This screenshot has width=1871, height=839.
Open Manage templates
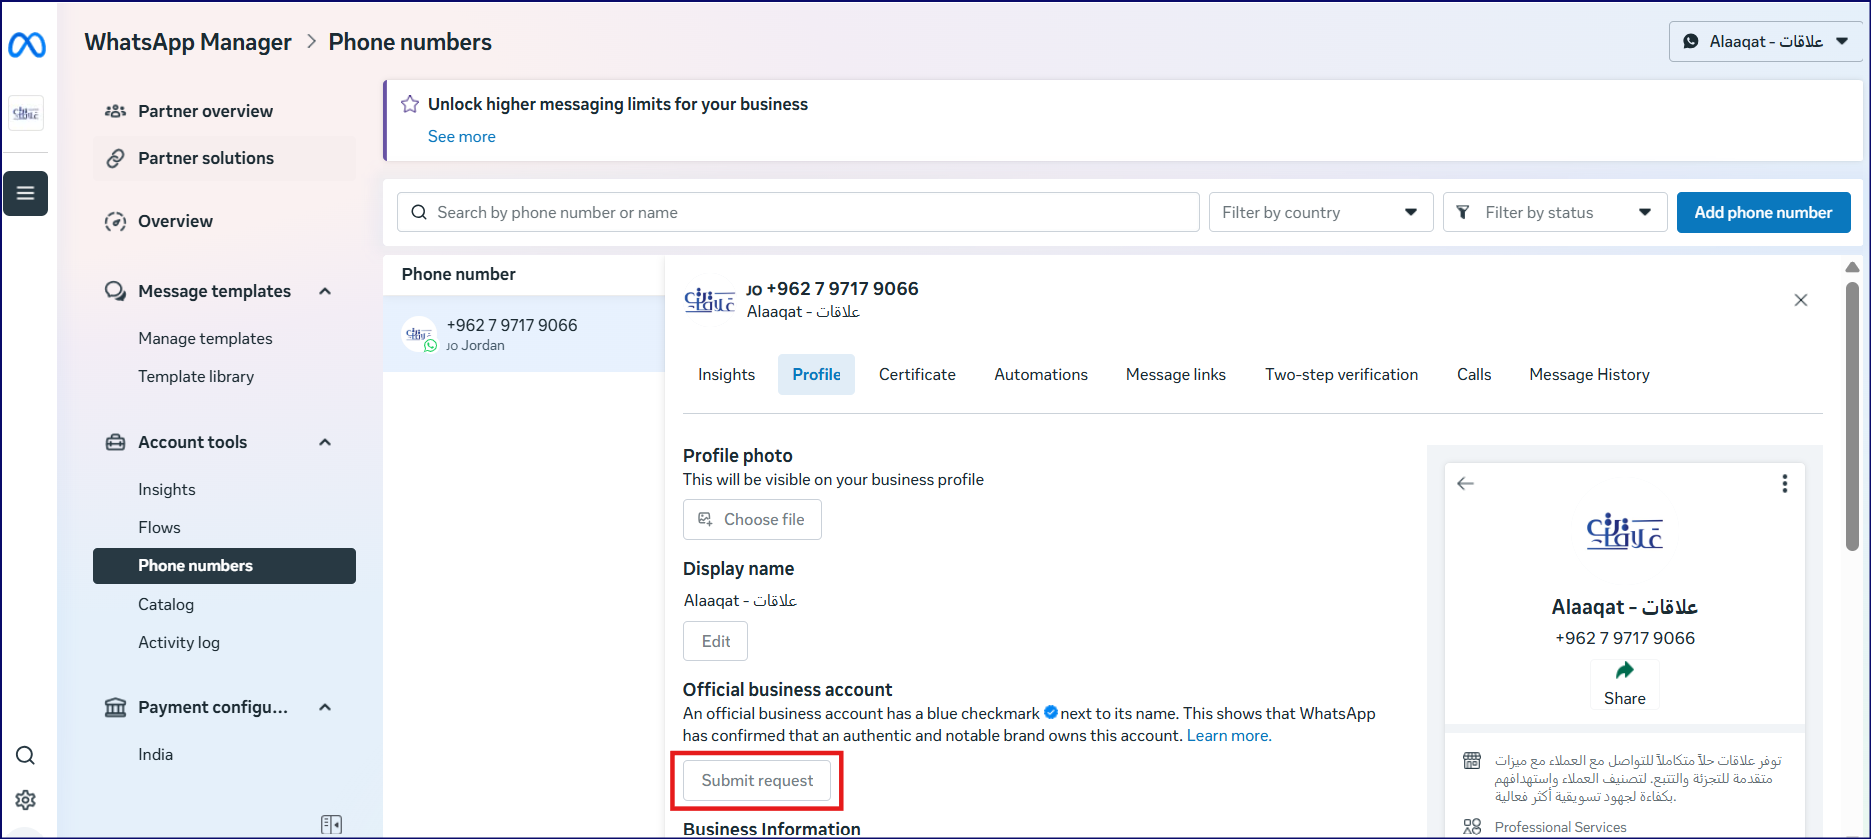205,338
